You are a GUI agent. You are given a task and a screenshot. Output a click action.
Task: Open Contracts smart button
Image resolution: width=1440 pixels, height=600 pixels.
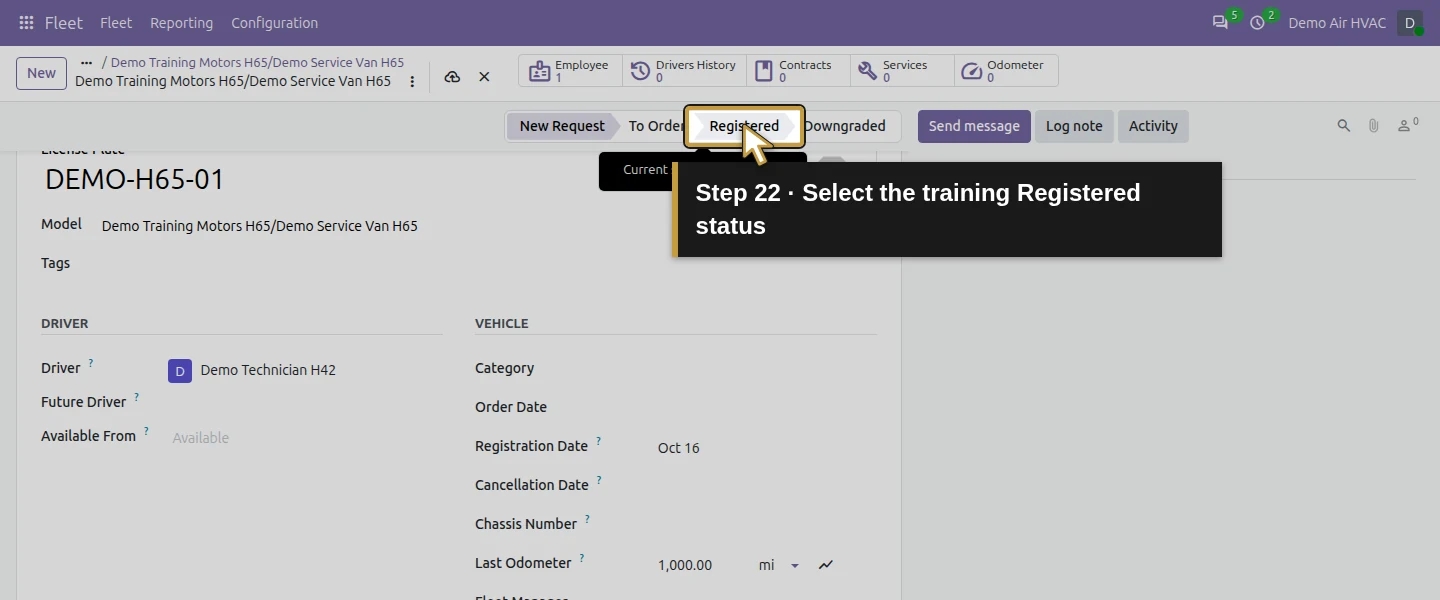(798, 71)
